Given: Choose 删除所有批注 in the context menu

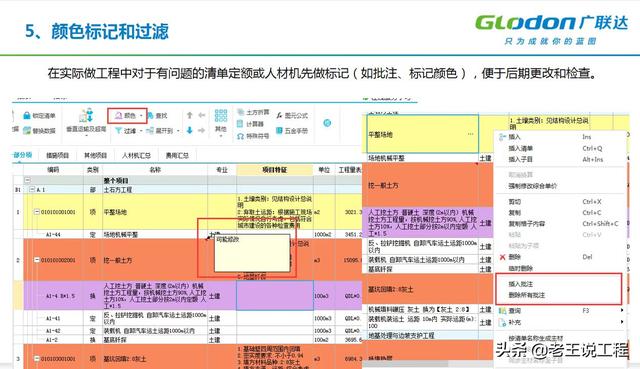Looking at the screenshot, I should pyautogui.click(x=527, y=295).
